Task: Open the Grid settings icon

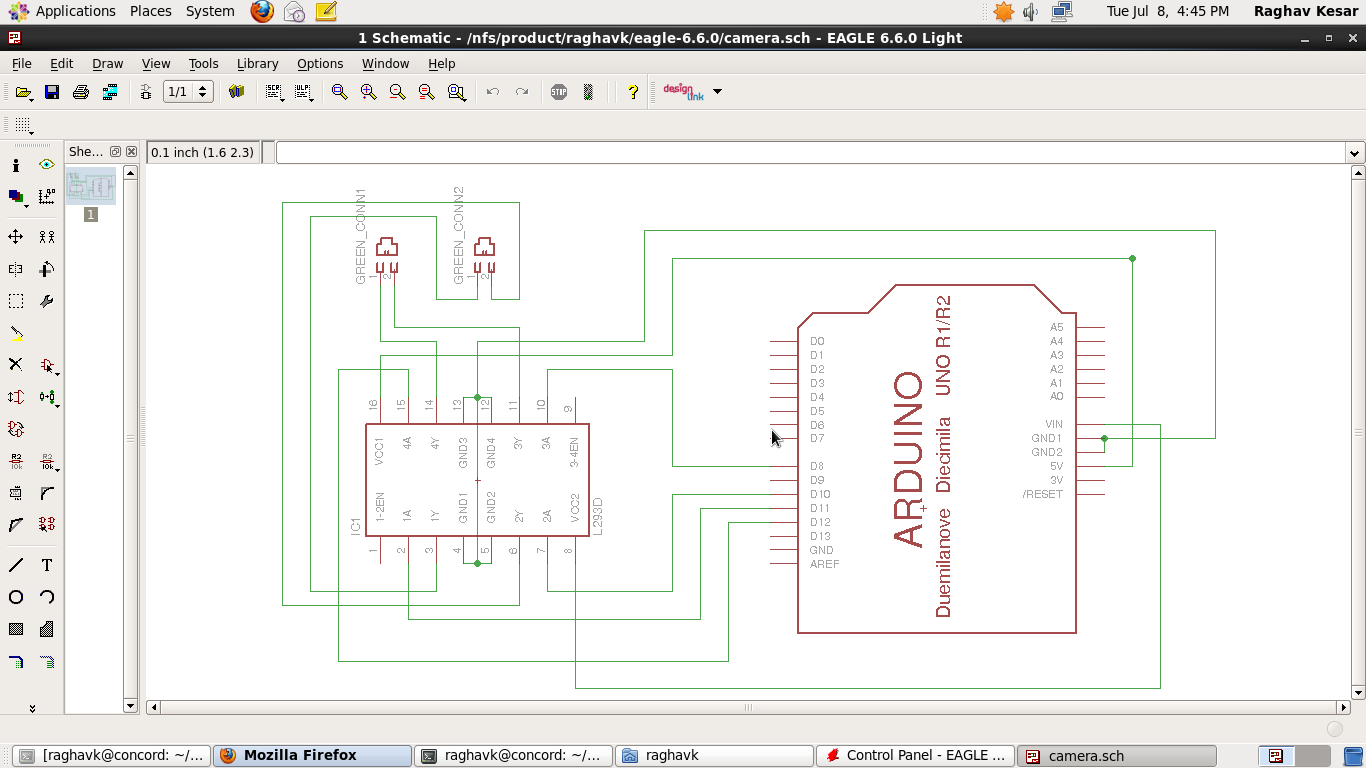Action: click(23, 125)
